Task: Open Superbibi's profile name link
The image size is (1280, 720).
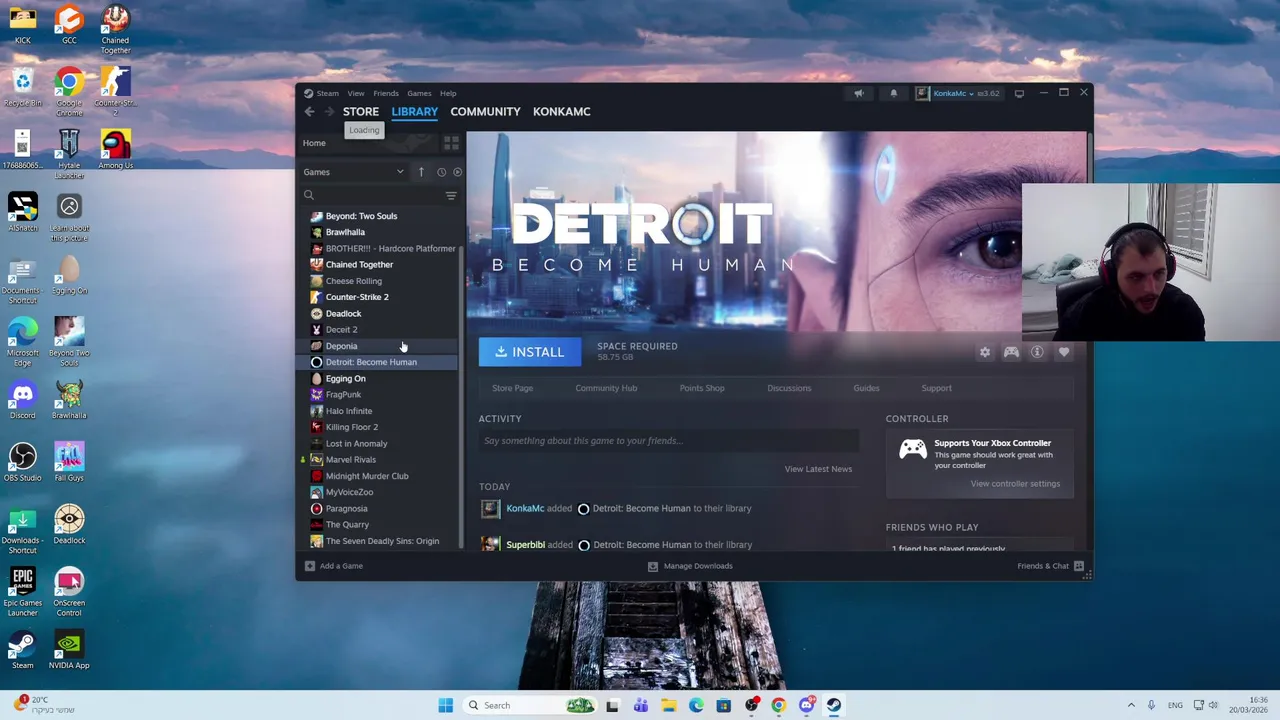Action: point(525,545)
